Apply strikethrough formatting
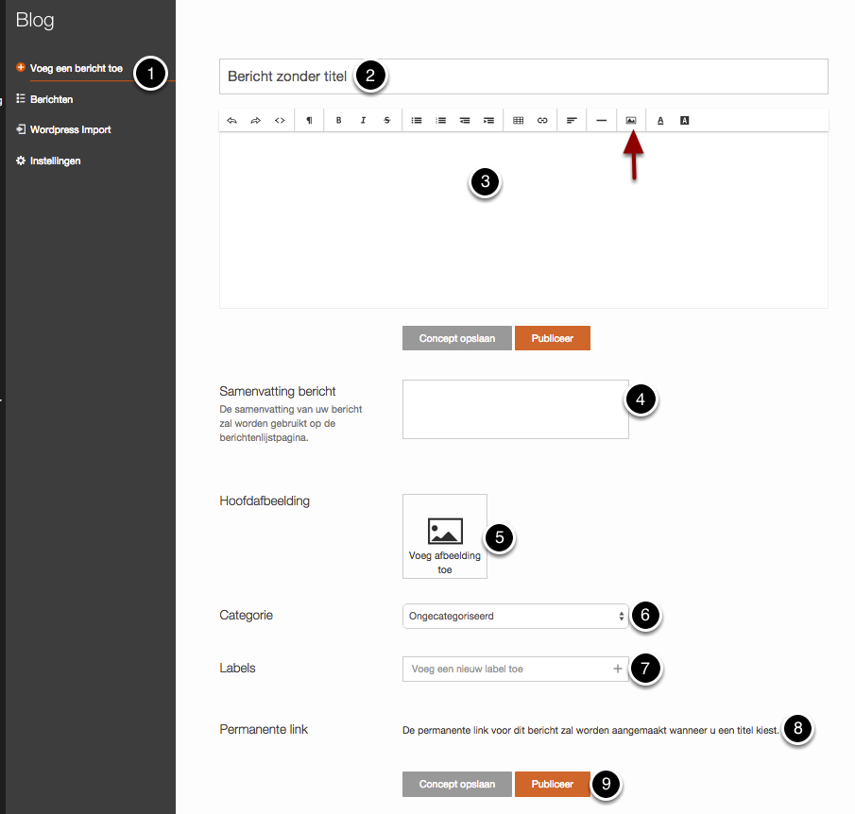This screenshot has height=814, width=855. click(x=387, y=120)
